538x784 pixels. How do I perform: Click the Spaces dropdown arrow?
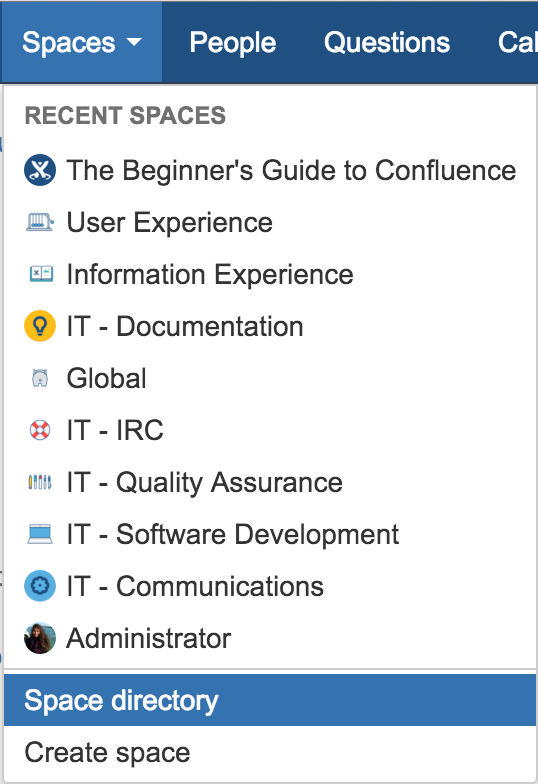134,42
